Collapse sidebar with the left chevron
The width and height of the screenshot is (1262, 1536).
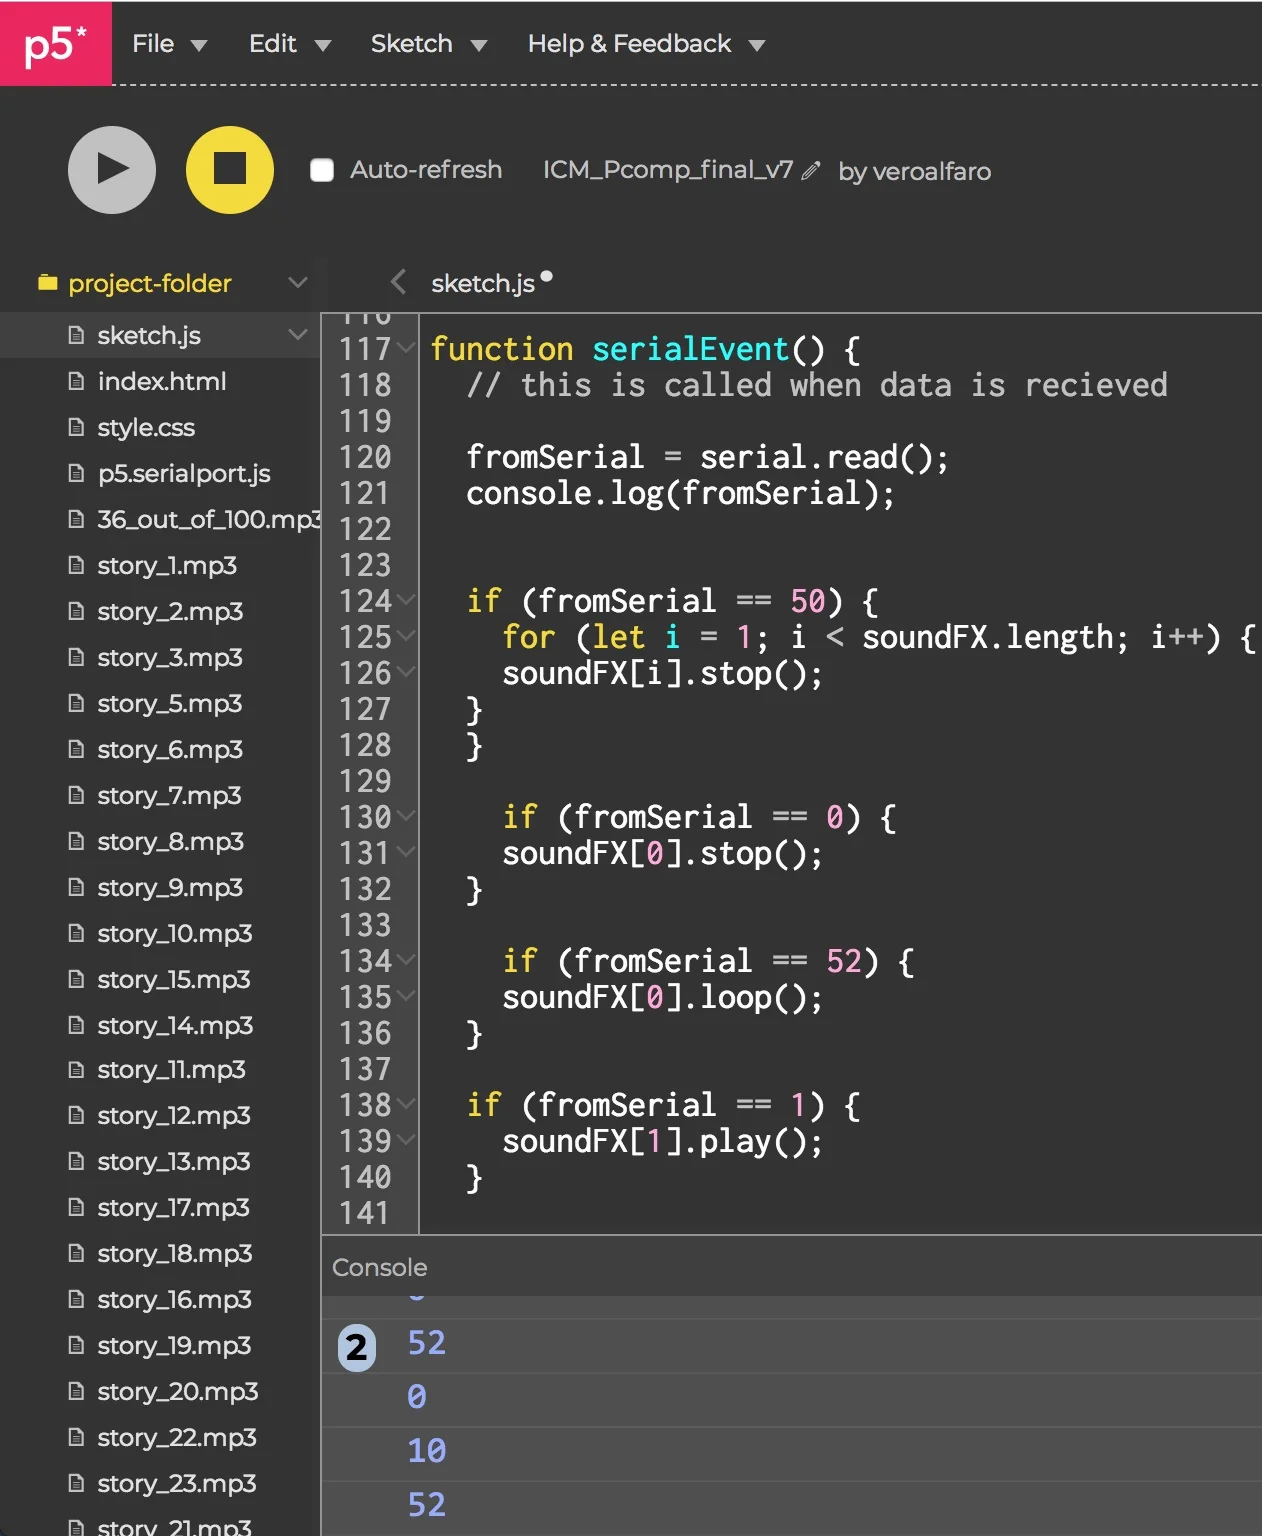pyautogui.click(x=398, y=282)
